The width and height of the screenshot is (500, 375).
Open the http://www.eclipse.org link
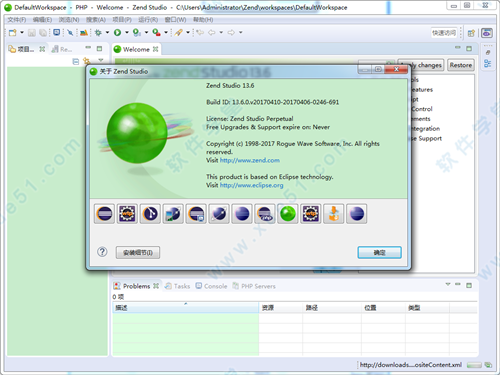point(252,185)
